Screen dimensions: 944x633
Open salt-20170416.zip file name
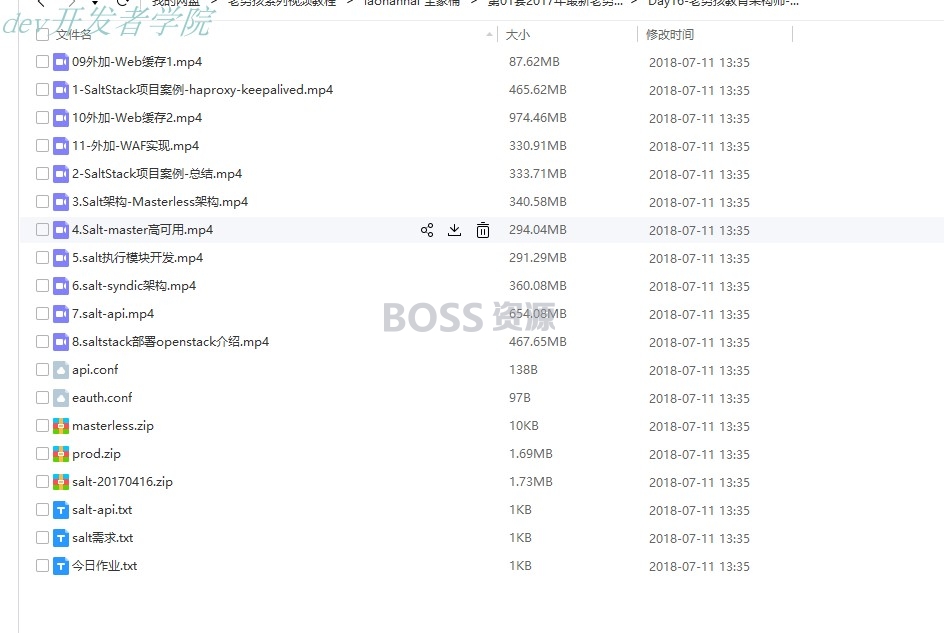(x=122, y=482)
